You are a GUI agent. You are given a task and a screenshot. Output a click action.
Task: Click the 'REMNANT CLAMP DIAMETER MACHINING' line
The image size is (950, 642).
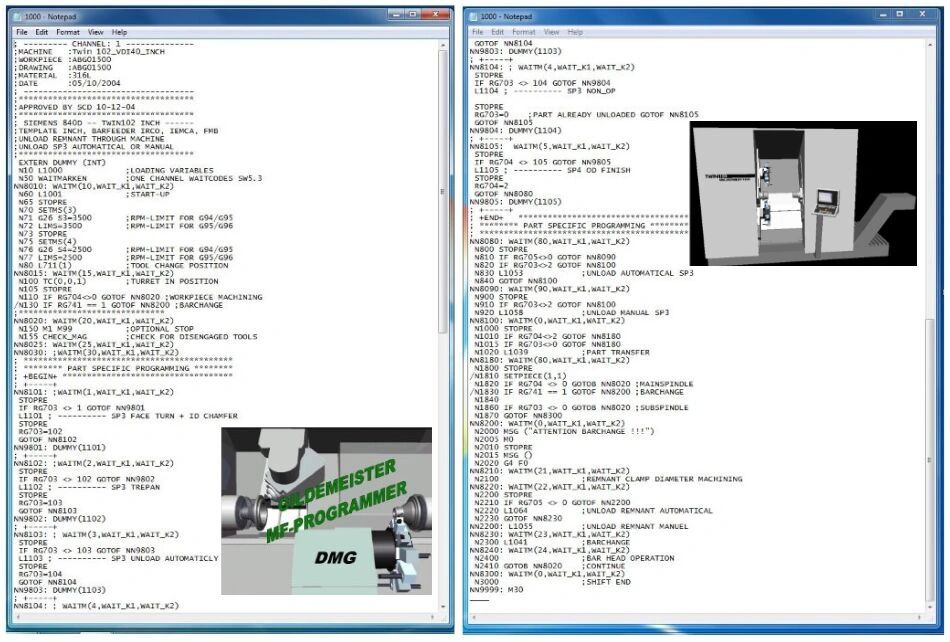pyautogui.click(x=608, y=479)
